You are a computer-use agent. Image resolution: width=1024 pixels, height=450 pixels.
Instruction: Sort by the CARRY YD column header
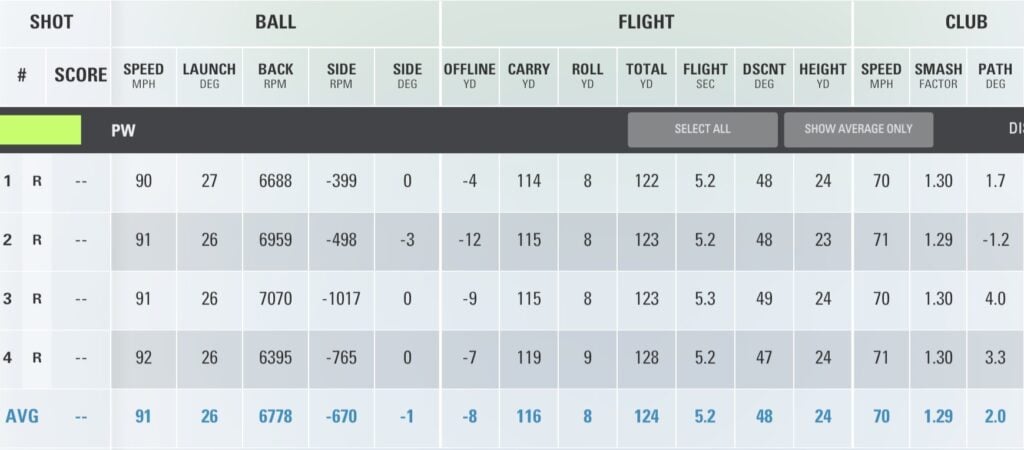coord(529,76)
